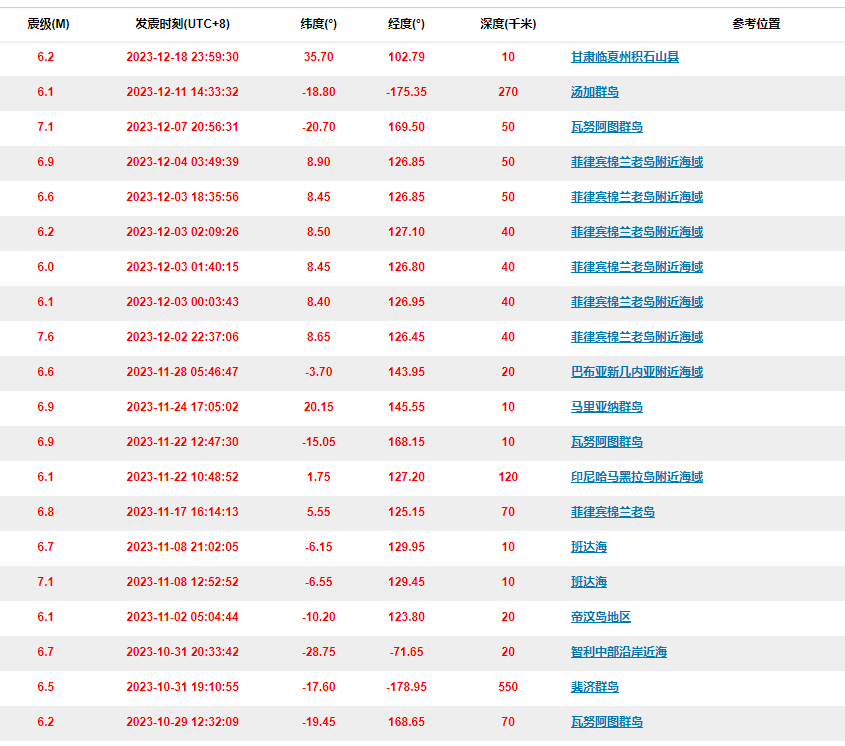Viewport: 845px width, 746px height.
Task: Click the 发震时刻(UTC+8) column header
Action: (182, 24)
